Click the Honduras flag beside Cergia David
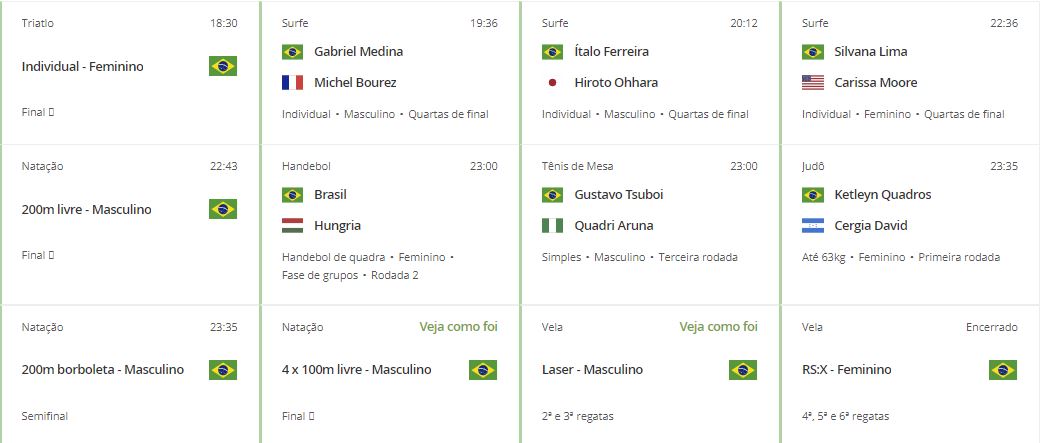 click(813, 226)
